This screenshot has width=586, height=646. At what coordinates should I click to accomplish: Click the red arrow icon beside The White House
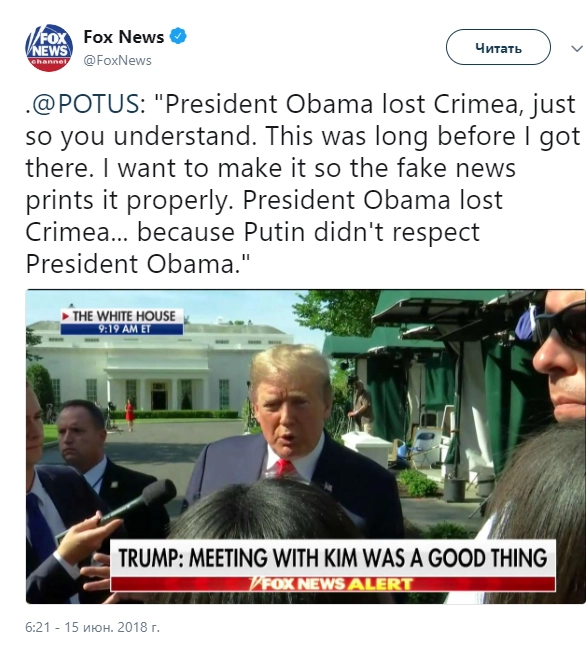pyautogui.click(x=66, y=316)
